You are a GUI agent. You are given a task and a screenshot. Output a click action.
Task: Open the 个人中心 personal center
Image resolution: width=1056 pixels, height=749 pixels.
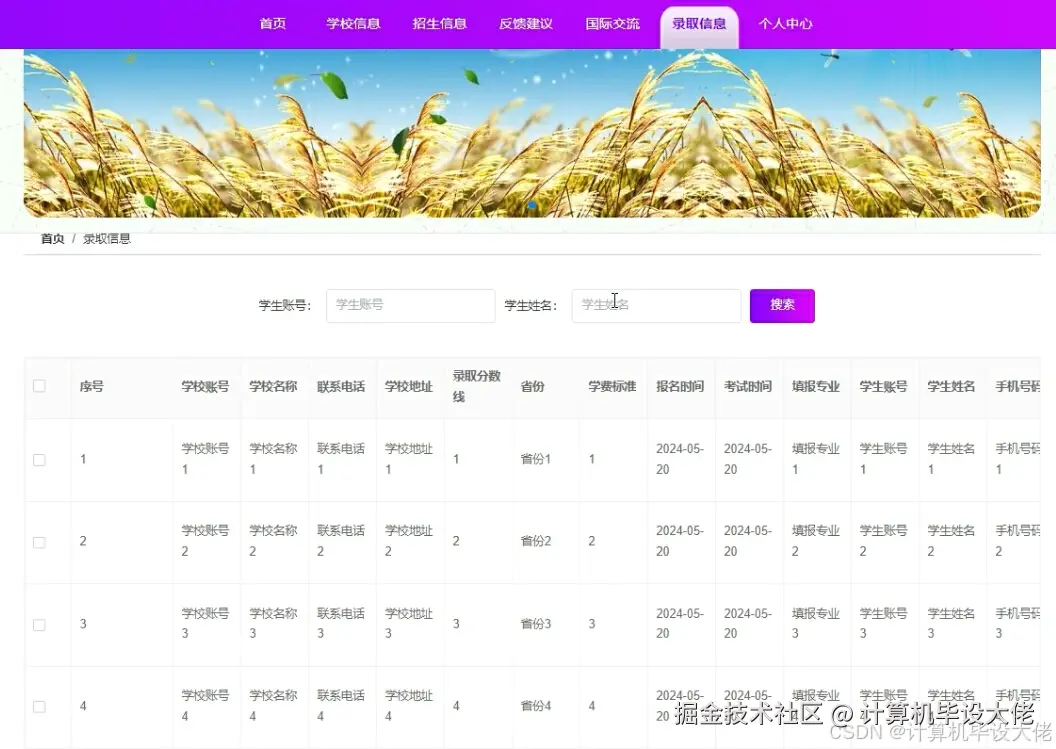coord(786,23)
